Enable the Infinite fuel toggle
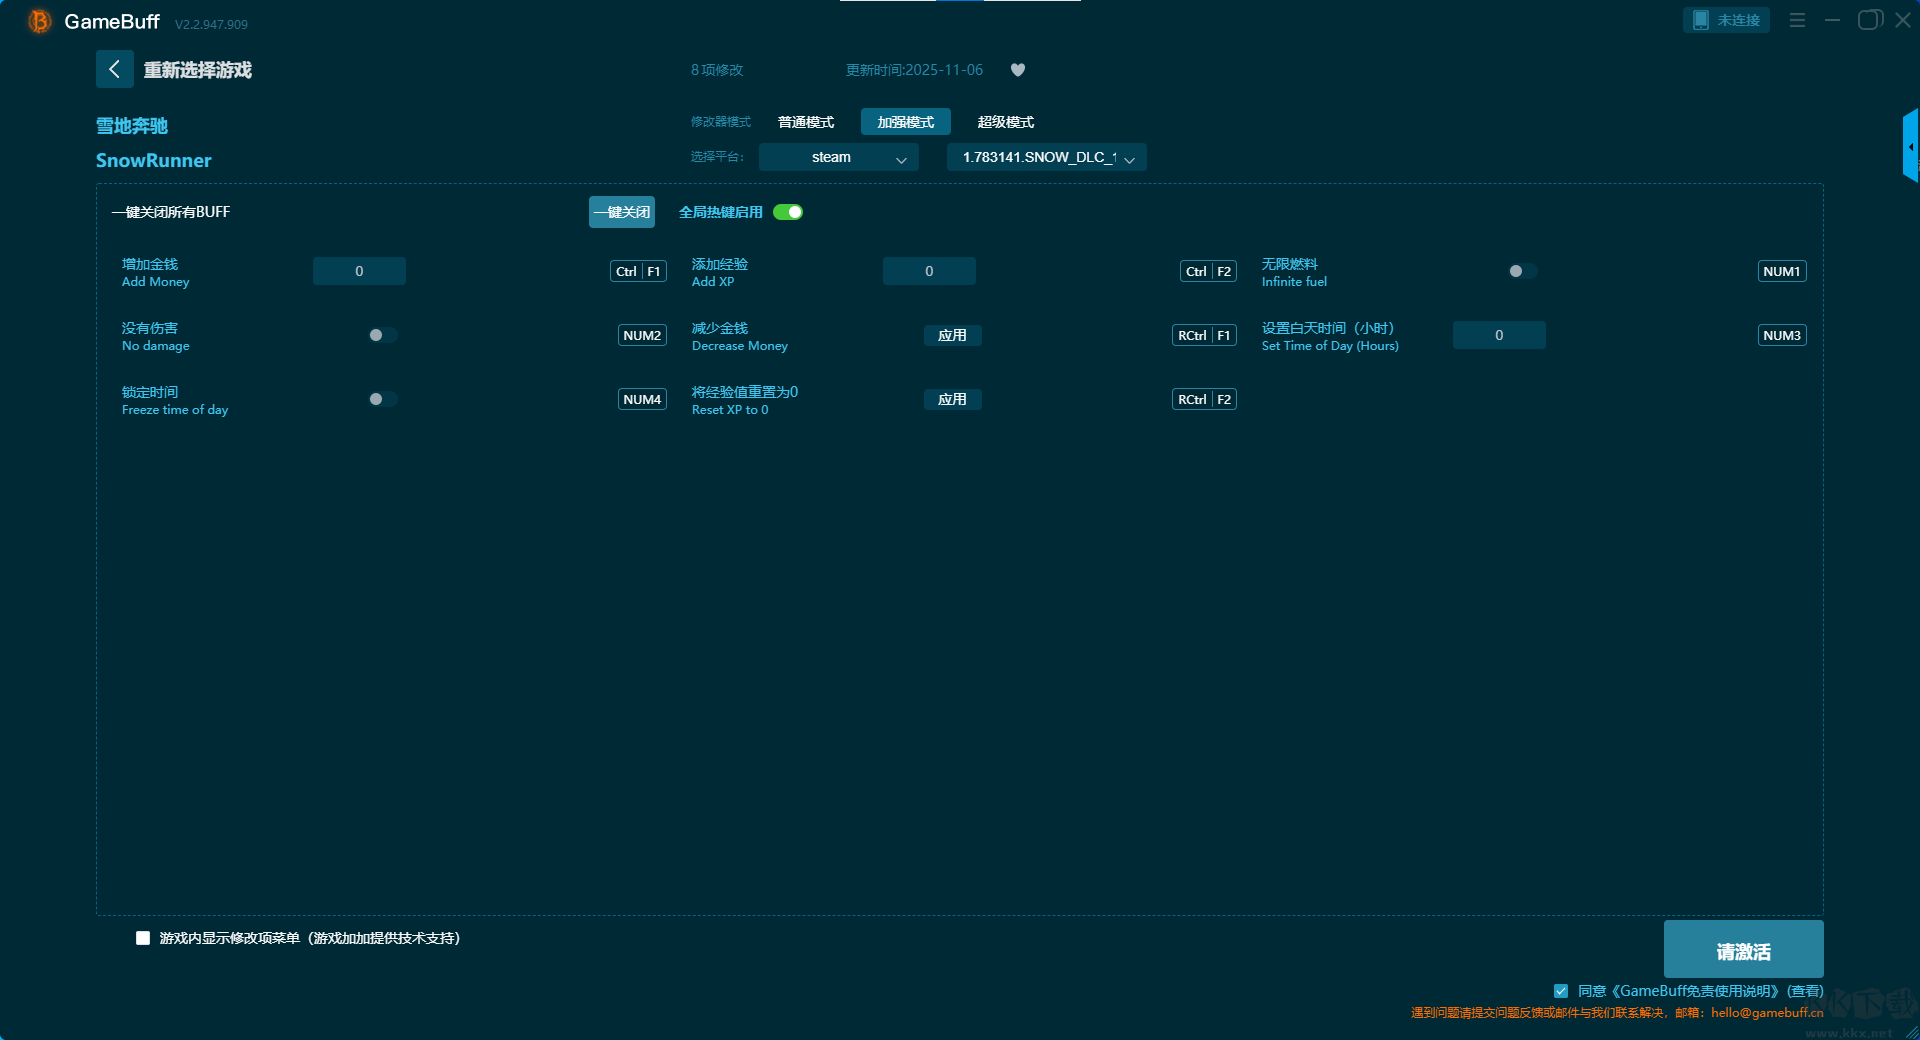 [1522, 271]
